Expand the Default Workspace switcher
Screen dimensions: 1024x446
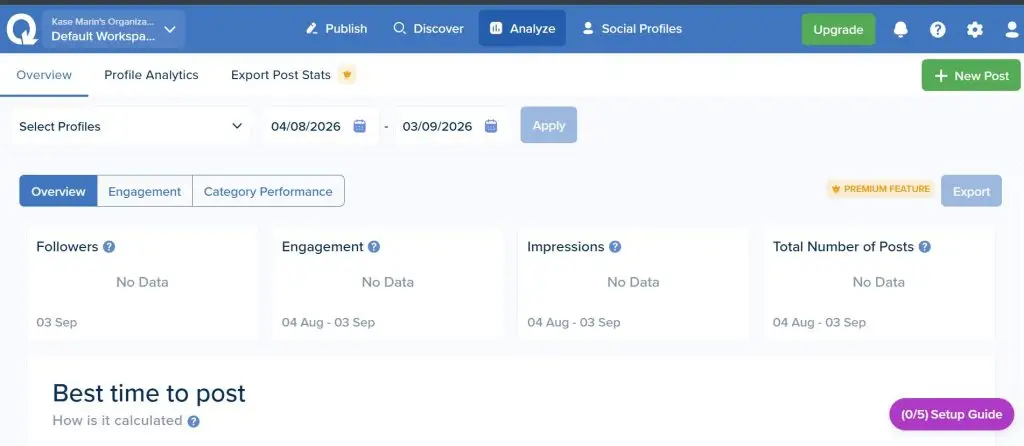[x=114, y=29]
